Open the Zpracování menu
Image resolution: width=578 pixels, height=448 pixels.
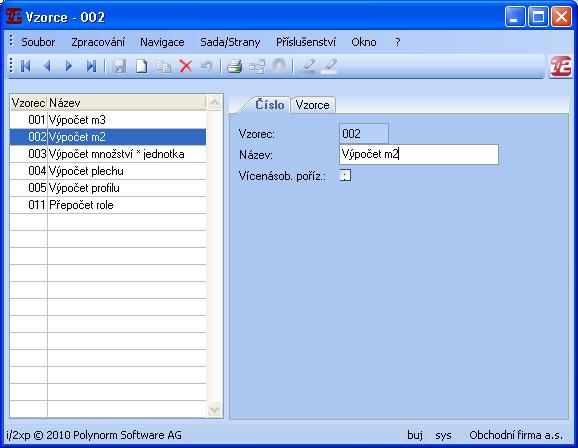point(98,42)
